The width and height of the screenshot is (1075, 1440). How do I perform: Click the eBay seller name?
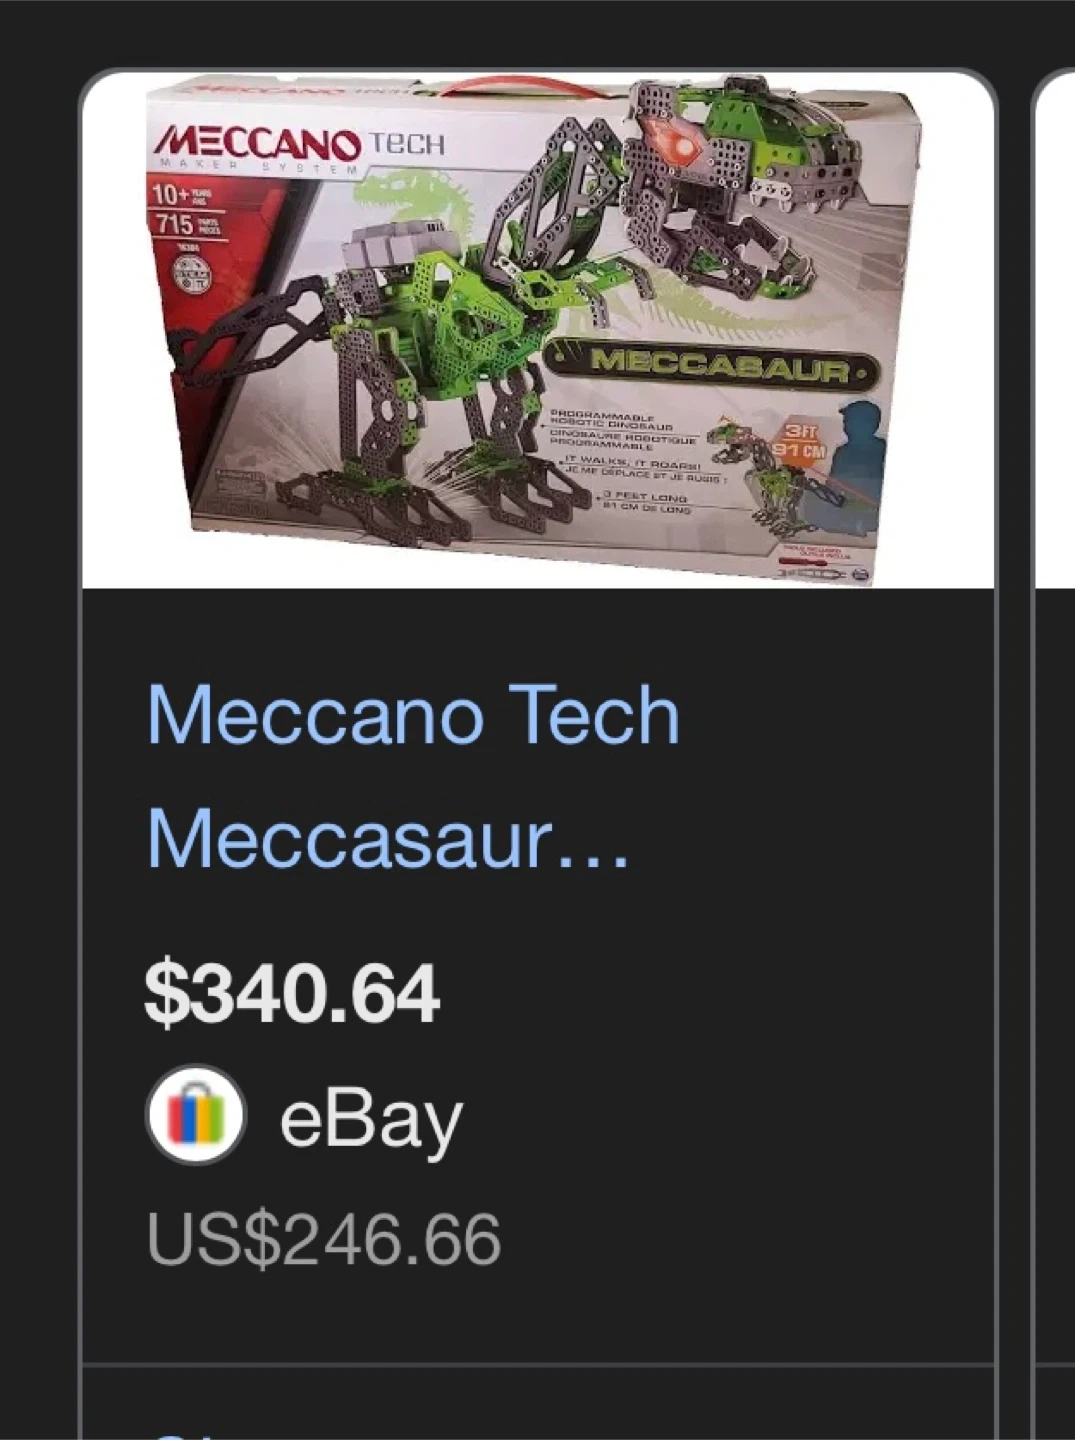click(x=371, y=1120)
